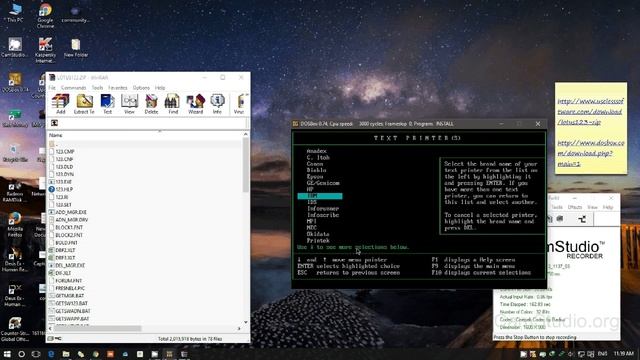
Task: Select file ADD_MGR.EXE in archive list
Action: [71, 212]
